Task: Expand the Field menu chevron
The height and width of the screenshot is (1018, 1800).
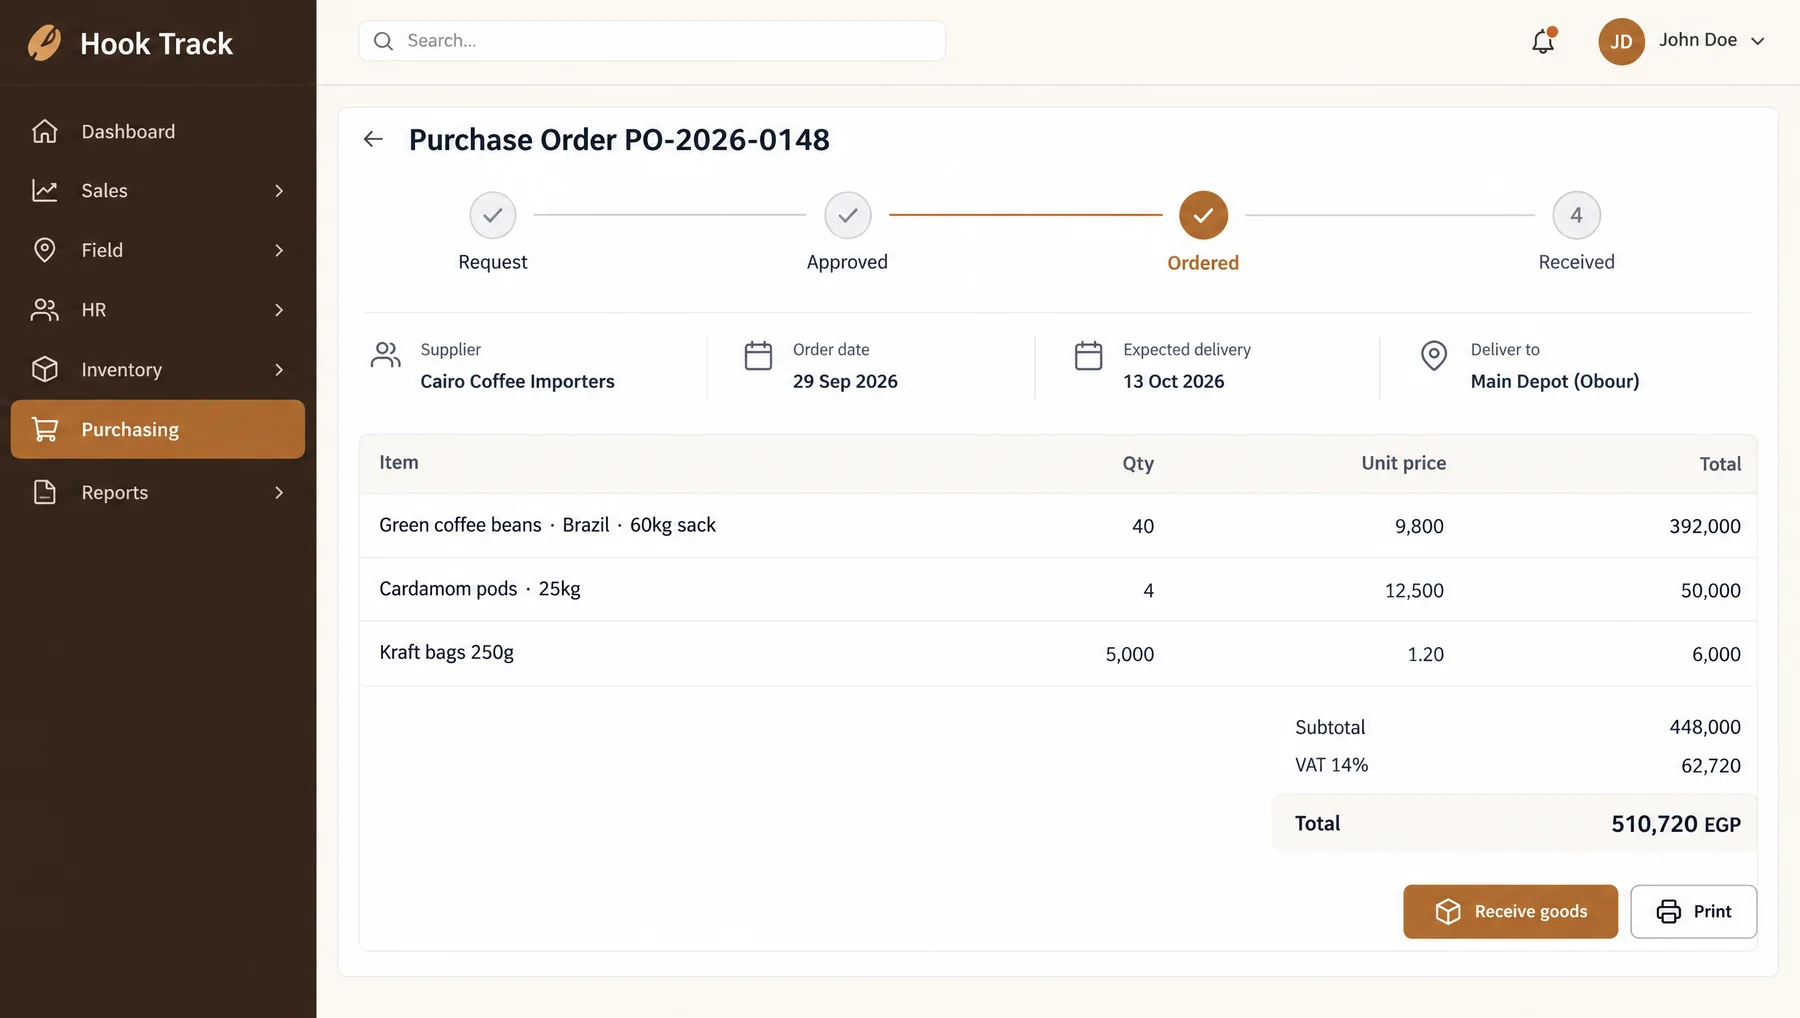Action: (279, 250)
